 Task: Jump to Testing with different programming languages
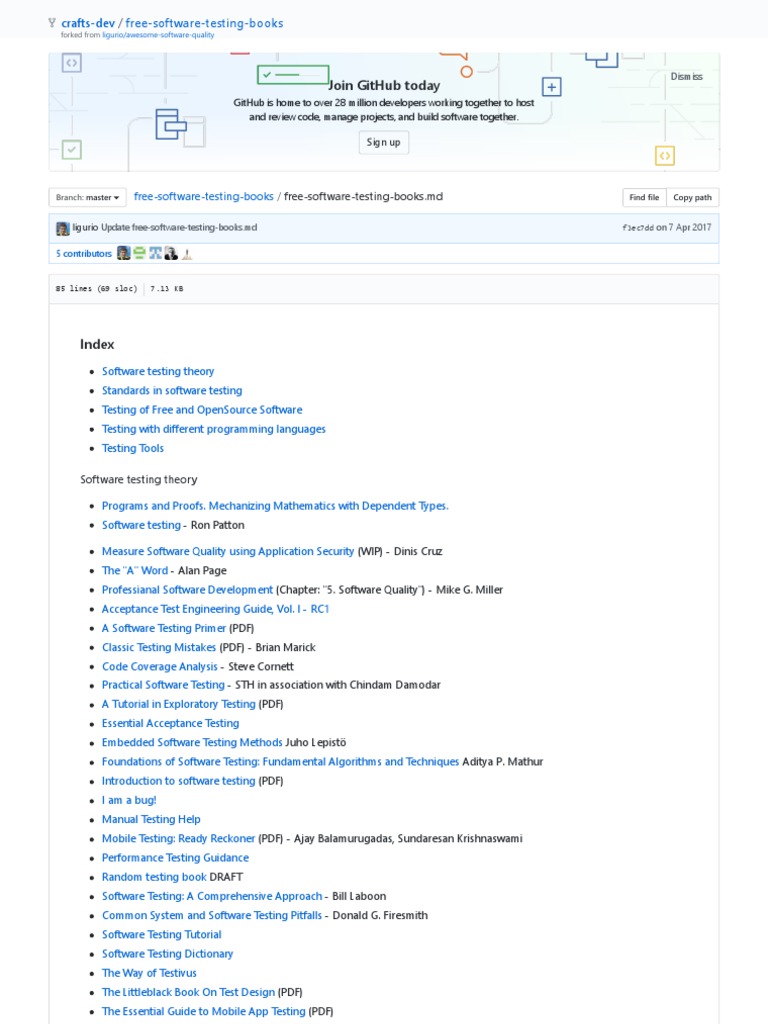click(x=214, y=429)
